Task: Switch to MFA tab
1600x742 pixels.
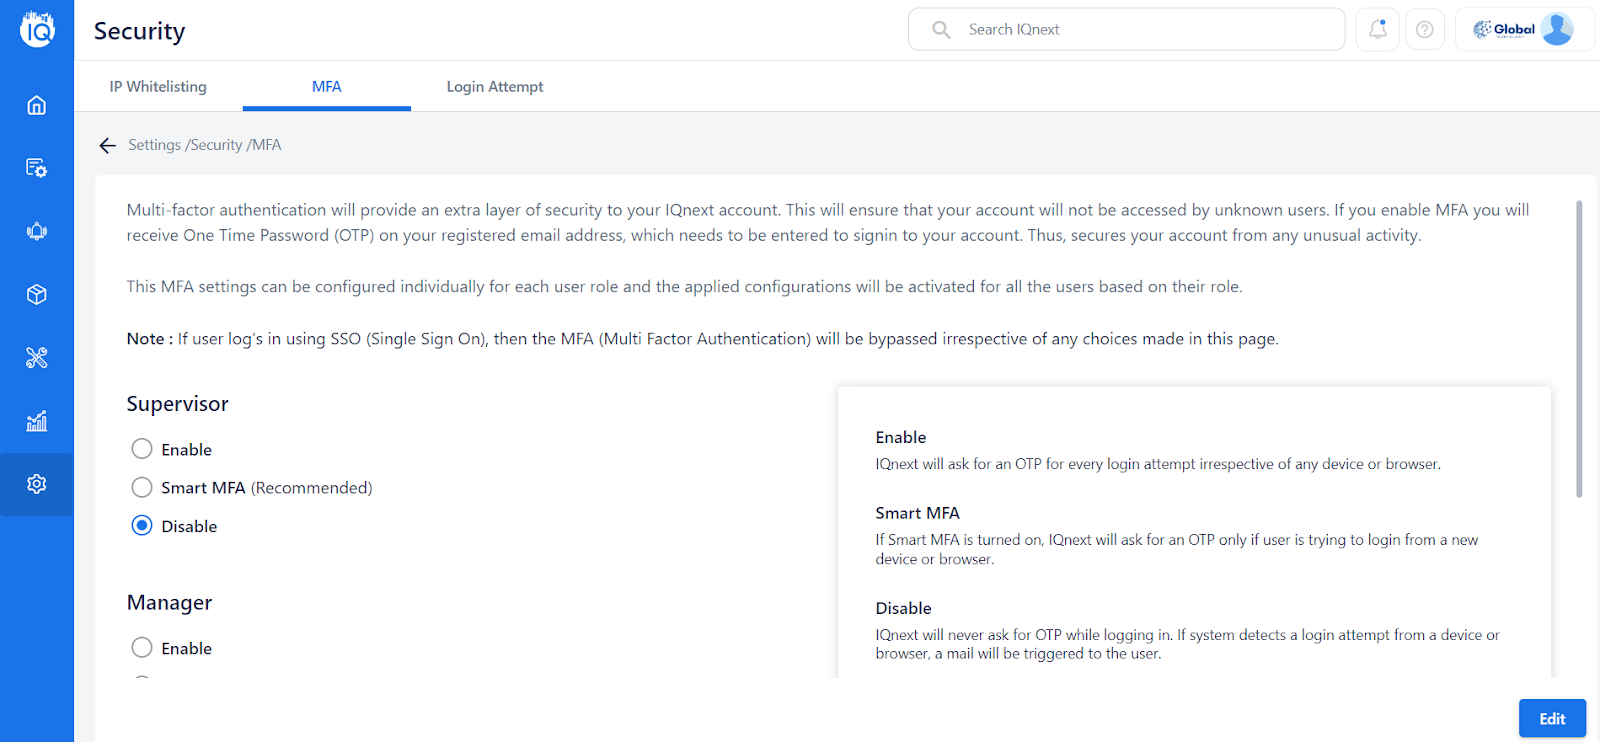Action: [327, 87]
